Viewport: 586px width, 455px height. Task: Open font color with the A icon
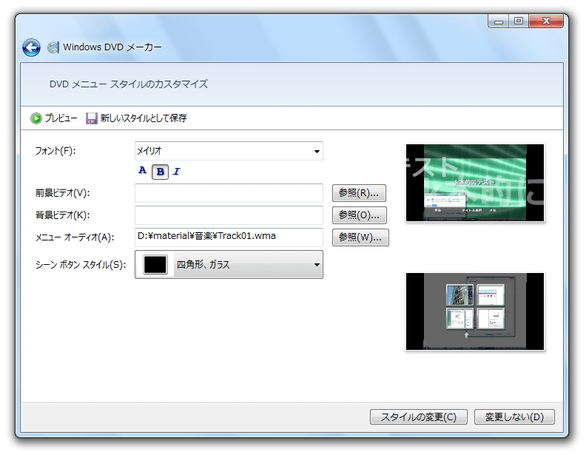[x=142, y=170]
